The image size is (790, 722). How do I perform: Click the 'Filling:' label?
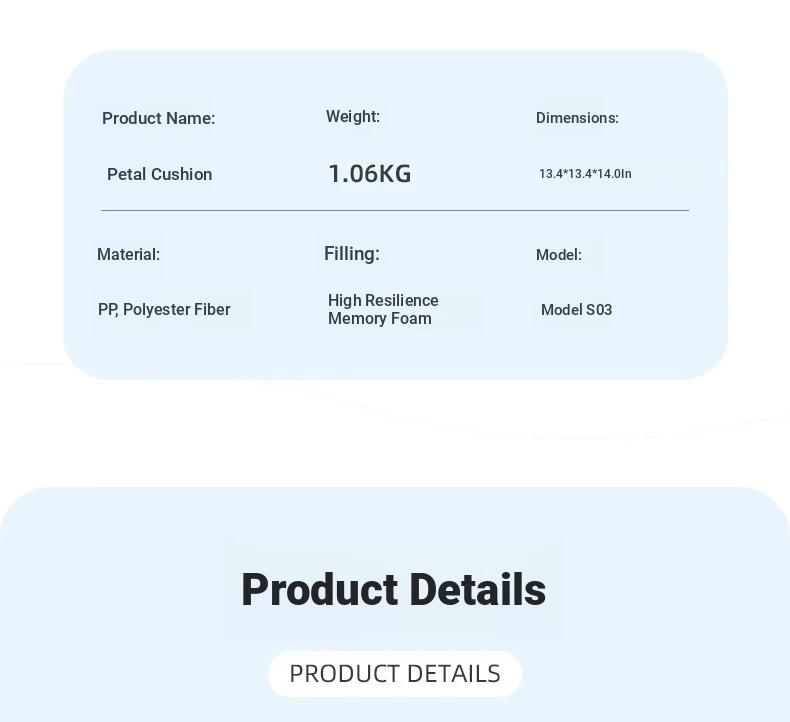point(352,253)
